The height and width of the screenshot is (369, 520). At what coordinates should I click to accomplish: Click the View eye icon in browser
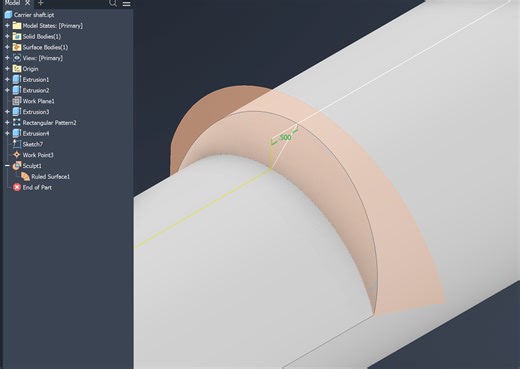(x=17, y=58)
